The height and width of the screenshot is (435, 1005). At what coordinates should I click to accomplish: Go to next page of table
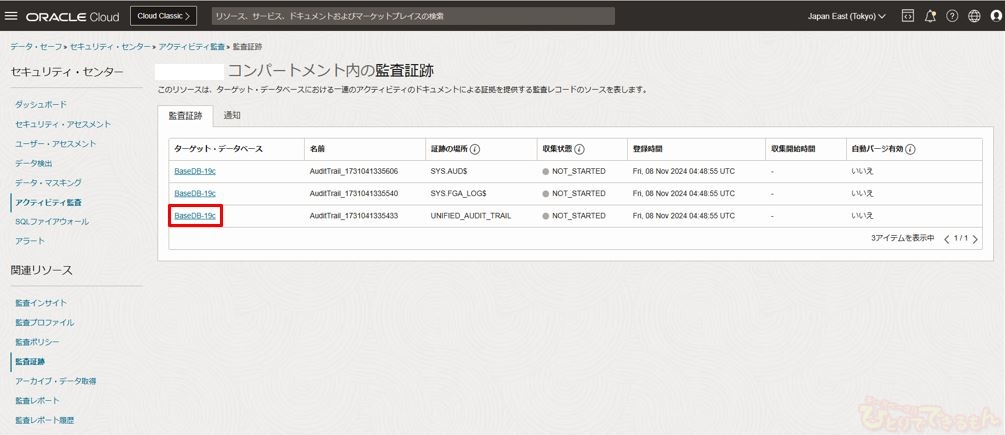pyautogui.click(x=975, y=239)
